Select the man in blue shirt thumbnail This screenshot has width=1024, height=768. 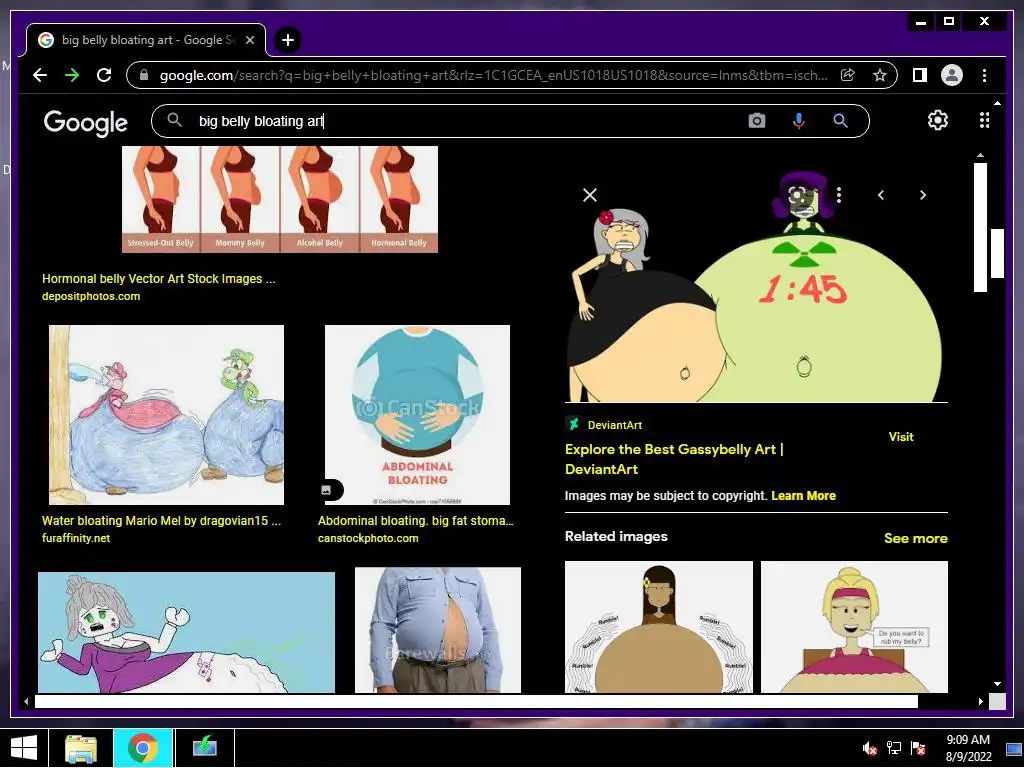pos(438,630)
